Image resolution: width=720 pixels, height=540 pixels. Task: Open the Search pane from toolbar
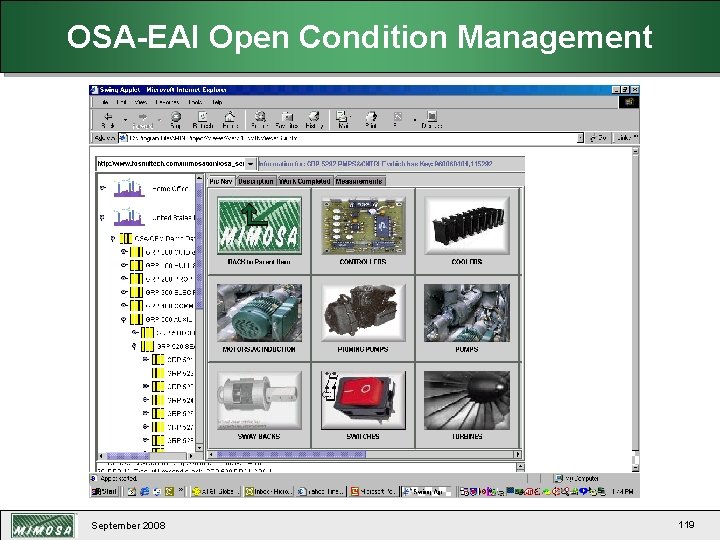point(260,120)
